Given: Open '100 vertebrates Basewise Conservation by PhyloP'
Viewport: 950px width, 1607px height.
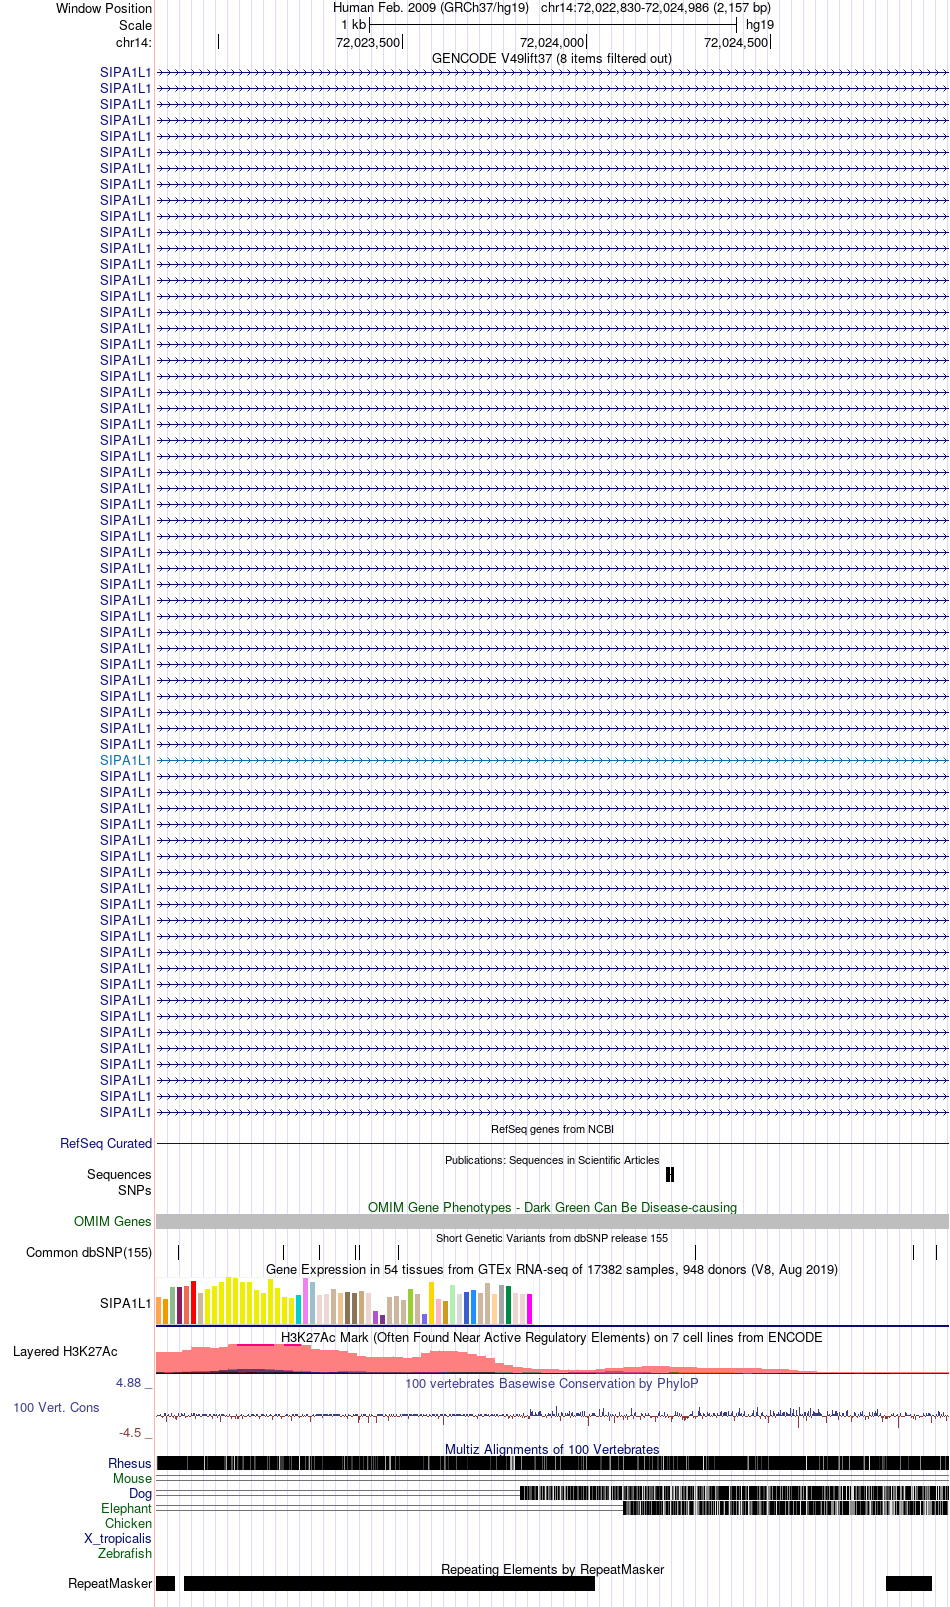Looking at the screenshot, I should [x=552, y=1383].
